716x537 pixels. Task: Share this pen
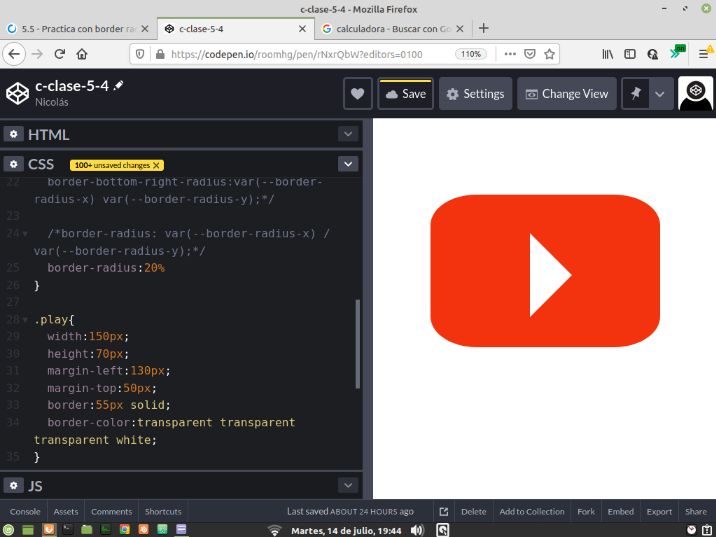tap(695, 512)
